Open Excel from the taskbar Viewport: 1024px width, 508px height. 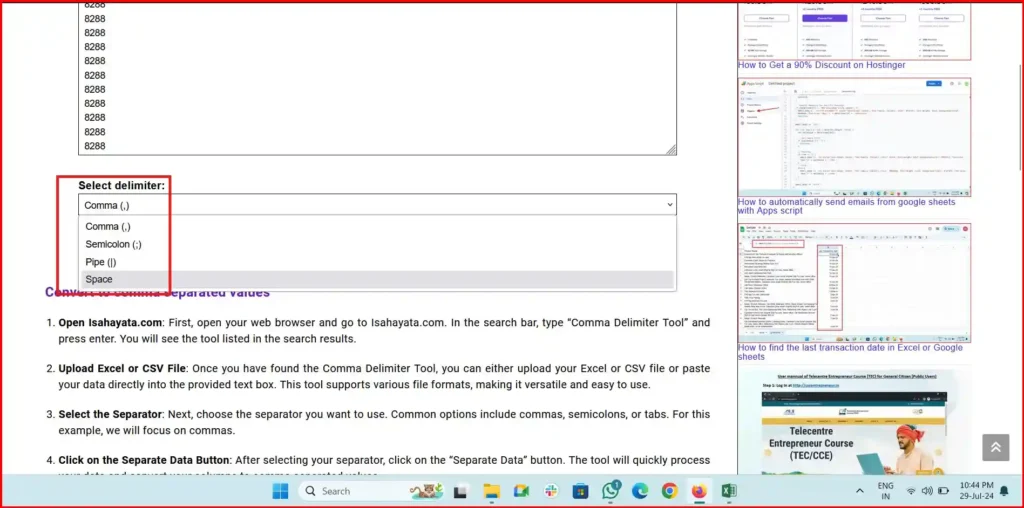click(x=729, y=491)
